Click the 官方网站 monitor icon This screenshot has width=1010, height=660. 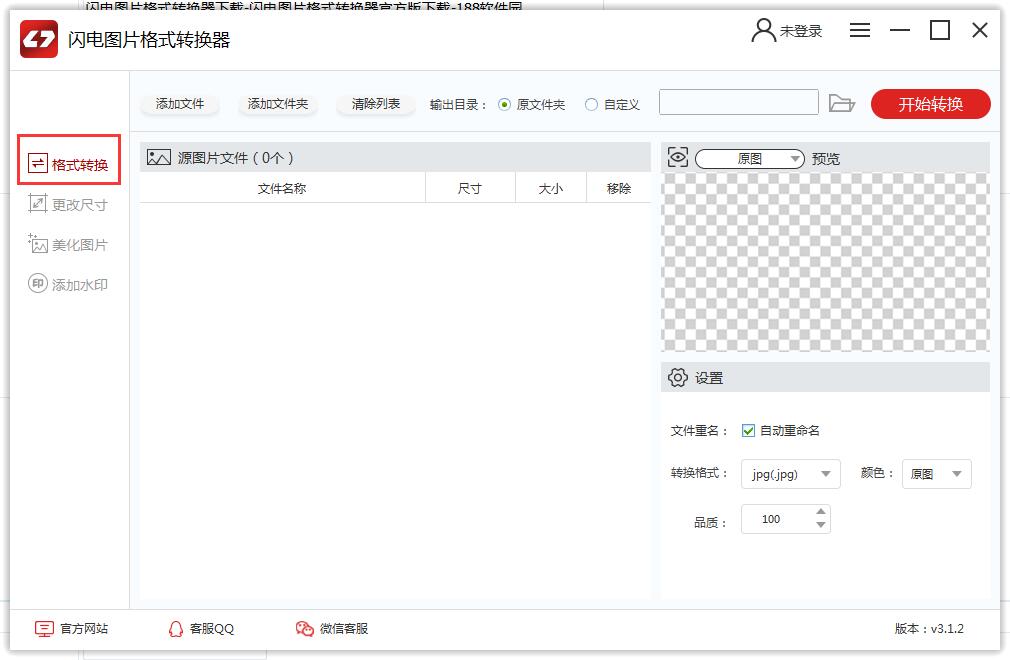coord(44,629)
